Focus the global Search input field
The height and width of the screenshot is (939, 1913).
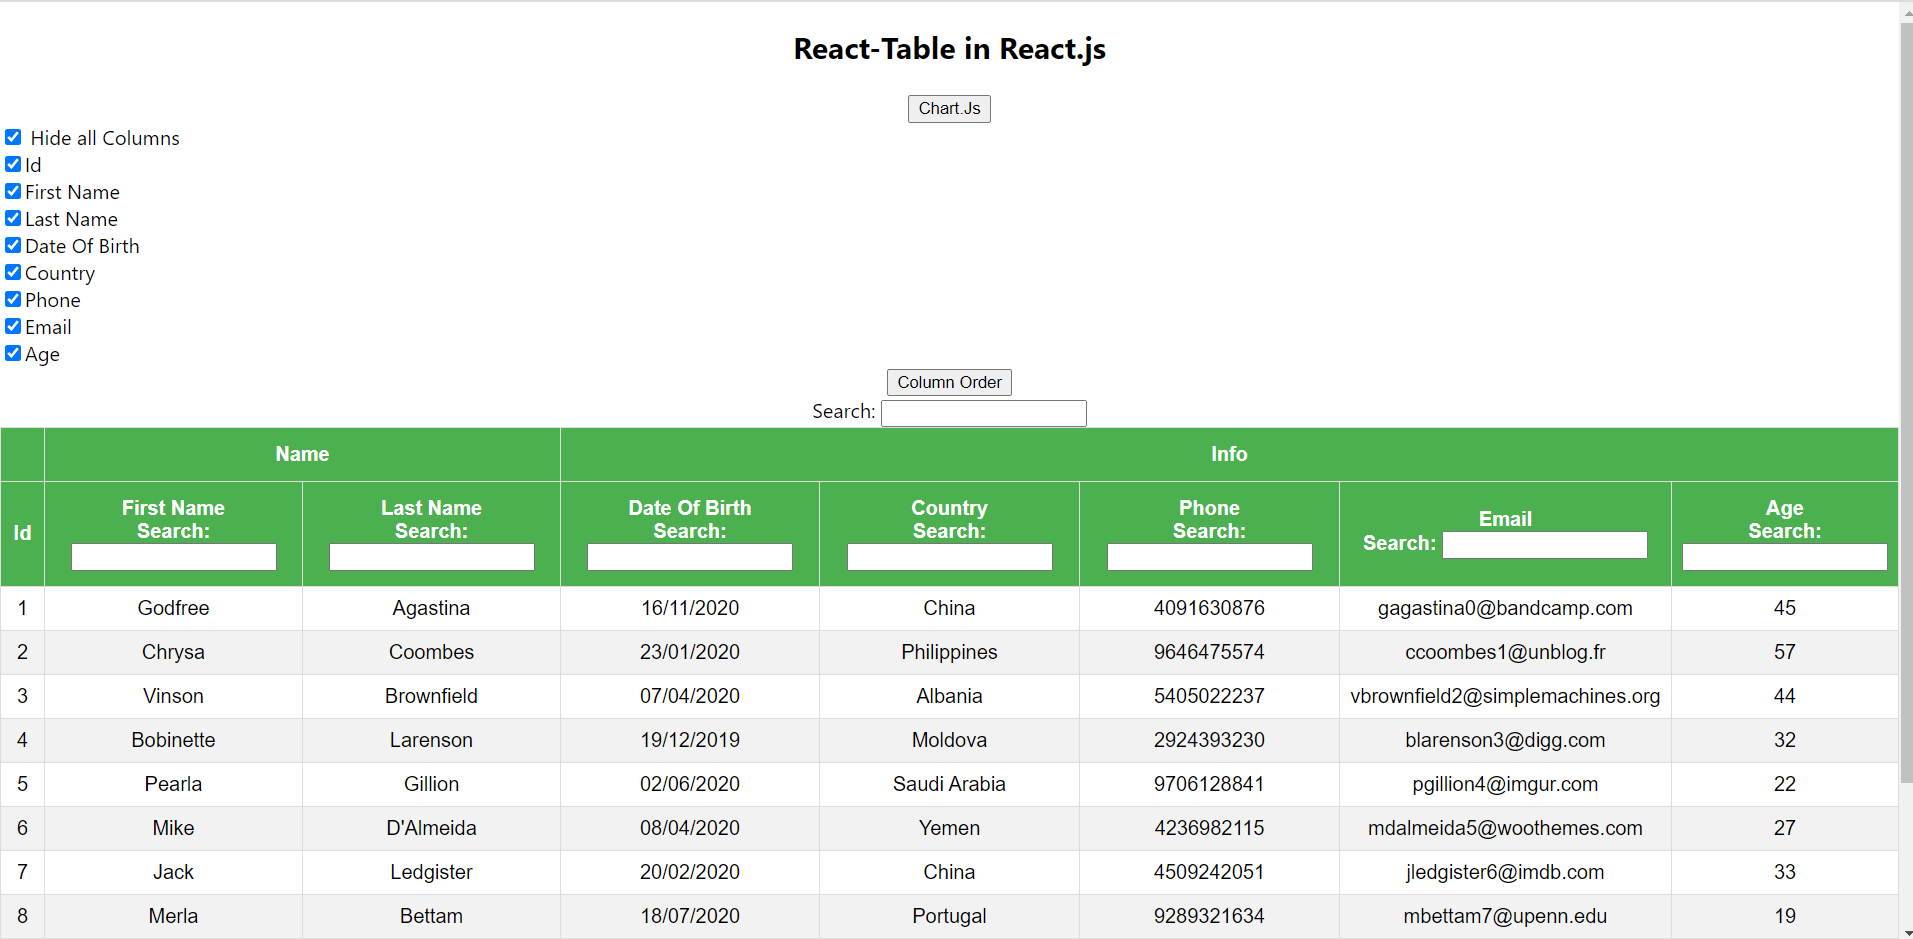(984, 413)
